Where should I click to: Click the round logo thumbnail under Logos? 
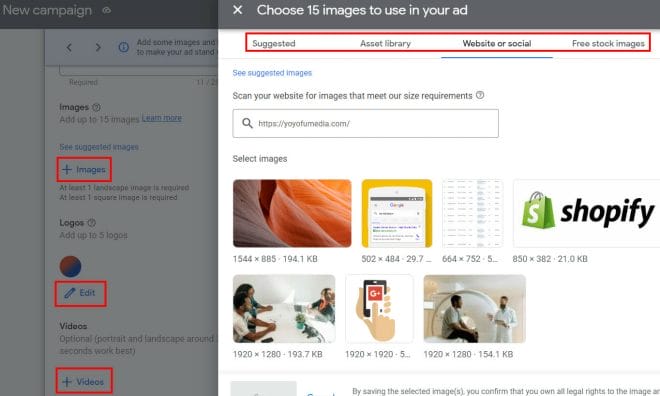70,266
